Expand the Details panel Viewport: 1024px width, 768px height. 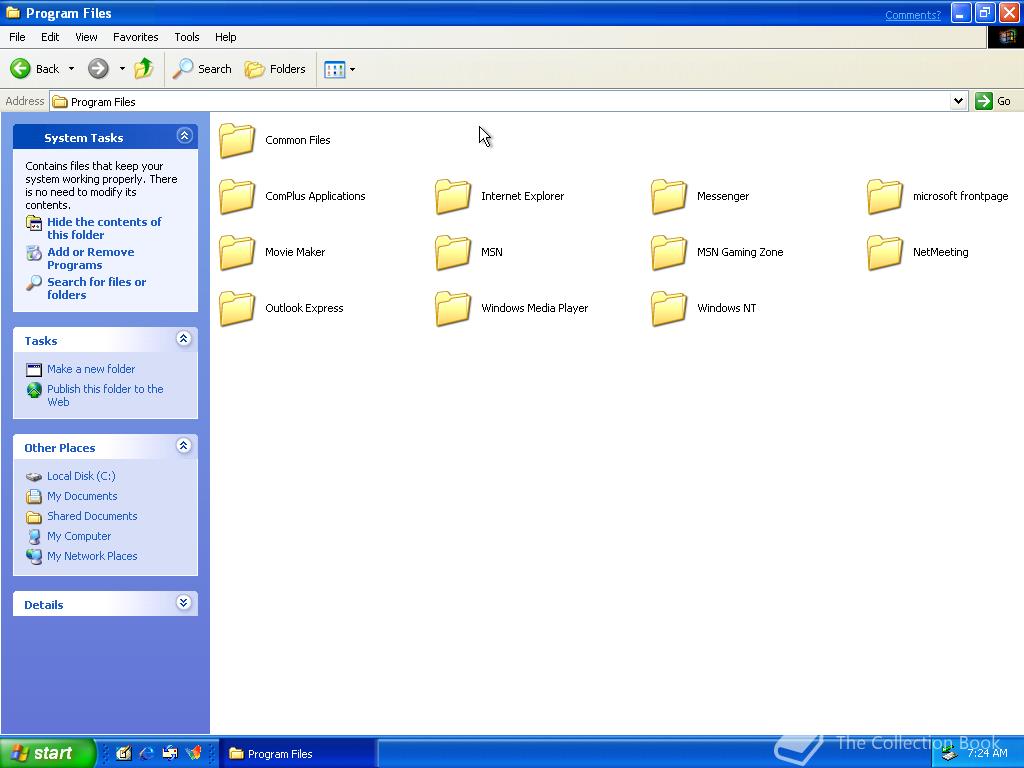pos(184,602)
